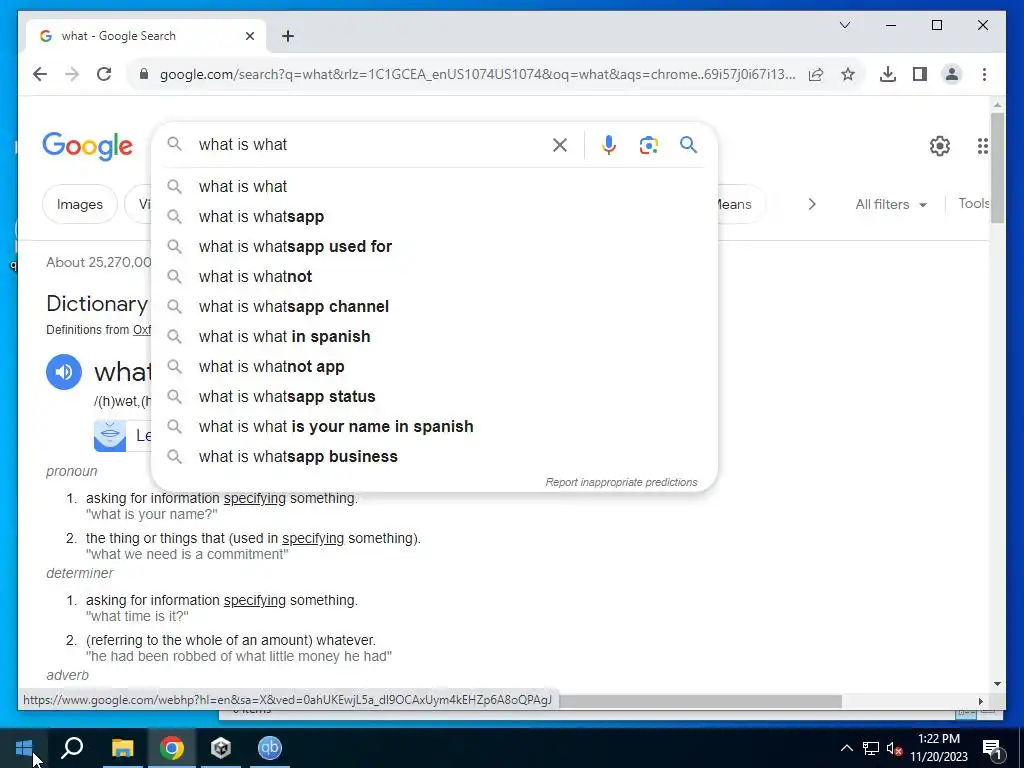The height and width of the screenshot is (768, 1024).
Task: Search by voice using microphone icon
Action: click(609, 144)
